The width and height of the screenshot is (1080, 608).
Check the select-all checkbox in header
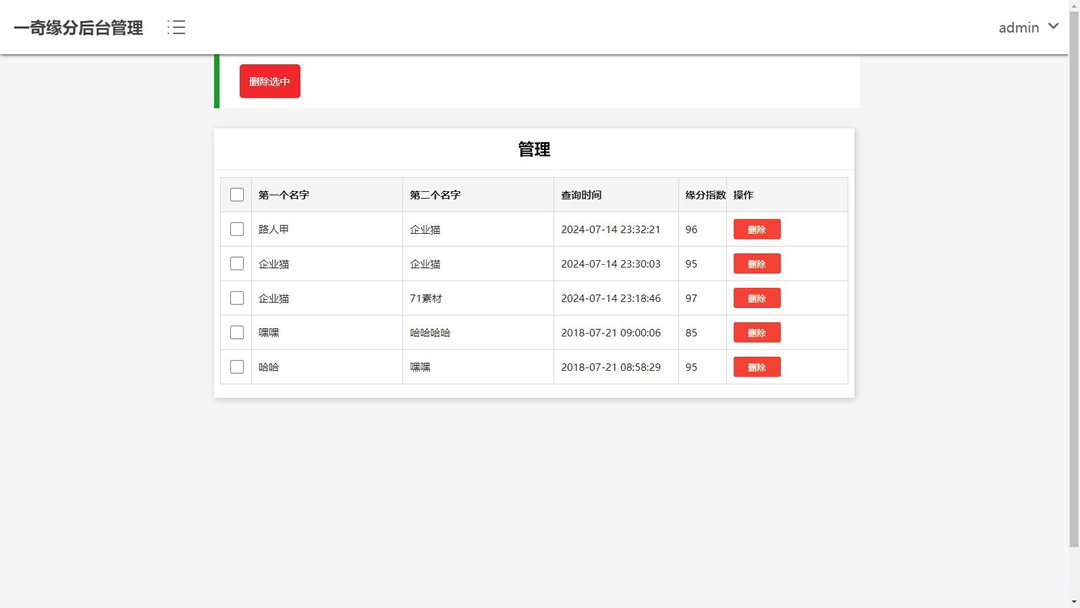(237, 195)
